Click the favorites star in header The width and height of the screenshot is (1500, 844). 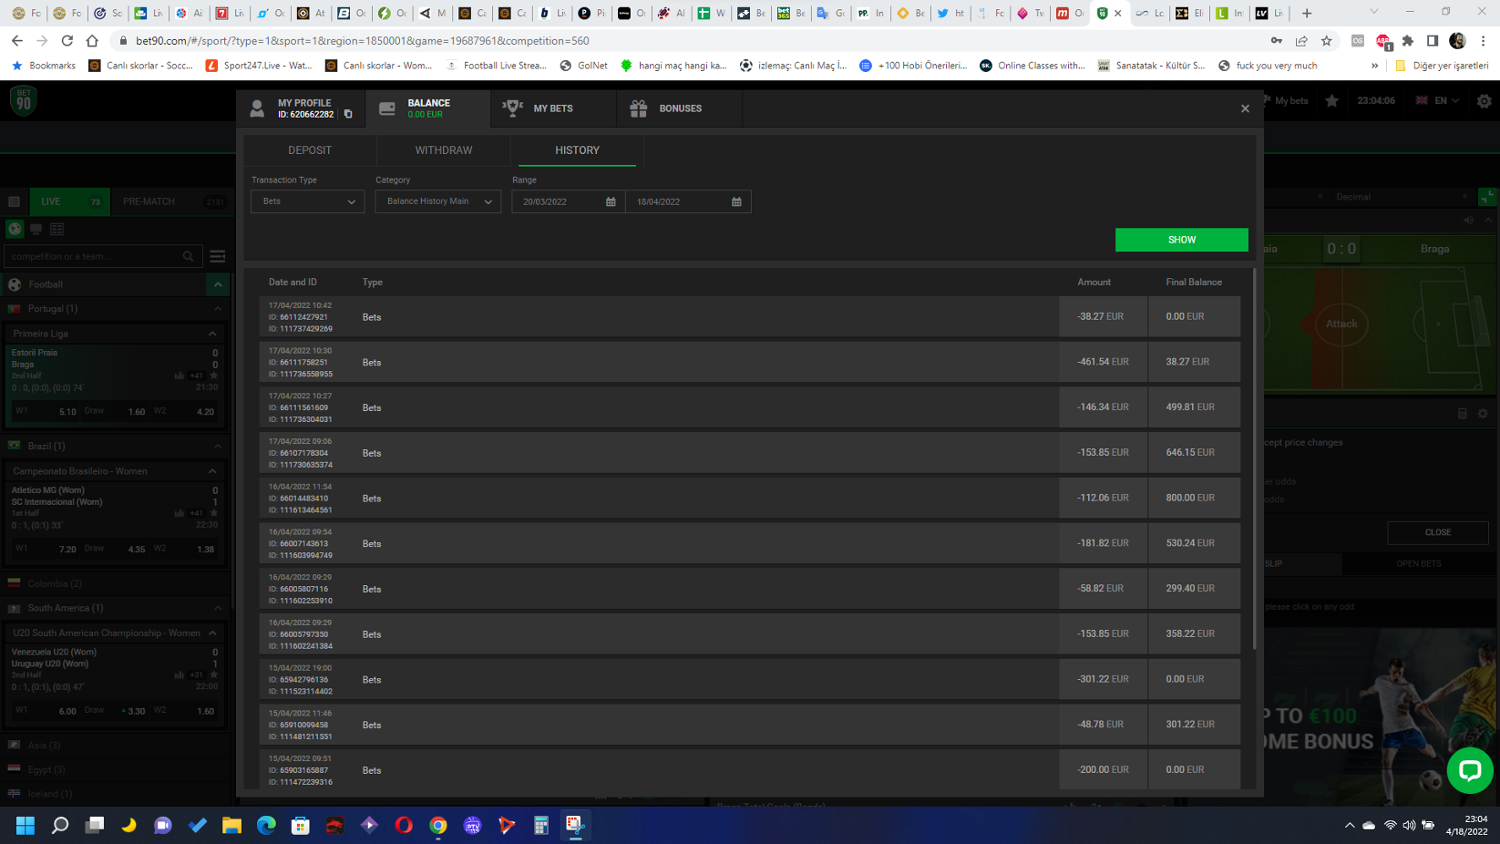coord(1332,101)
